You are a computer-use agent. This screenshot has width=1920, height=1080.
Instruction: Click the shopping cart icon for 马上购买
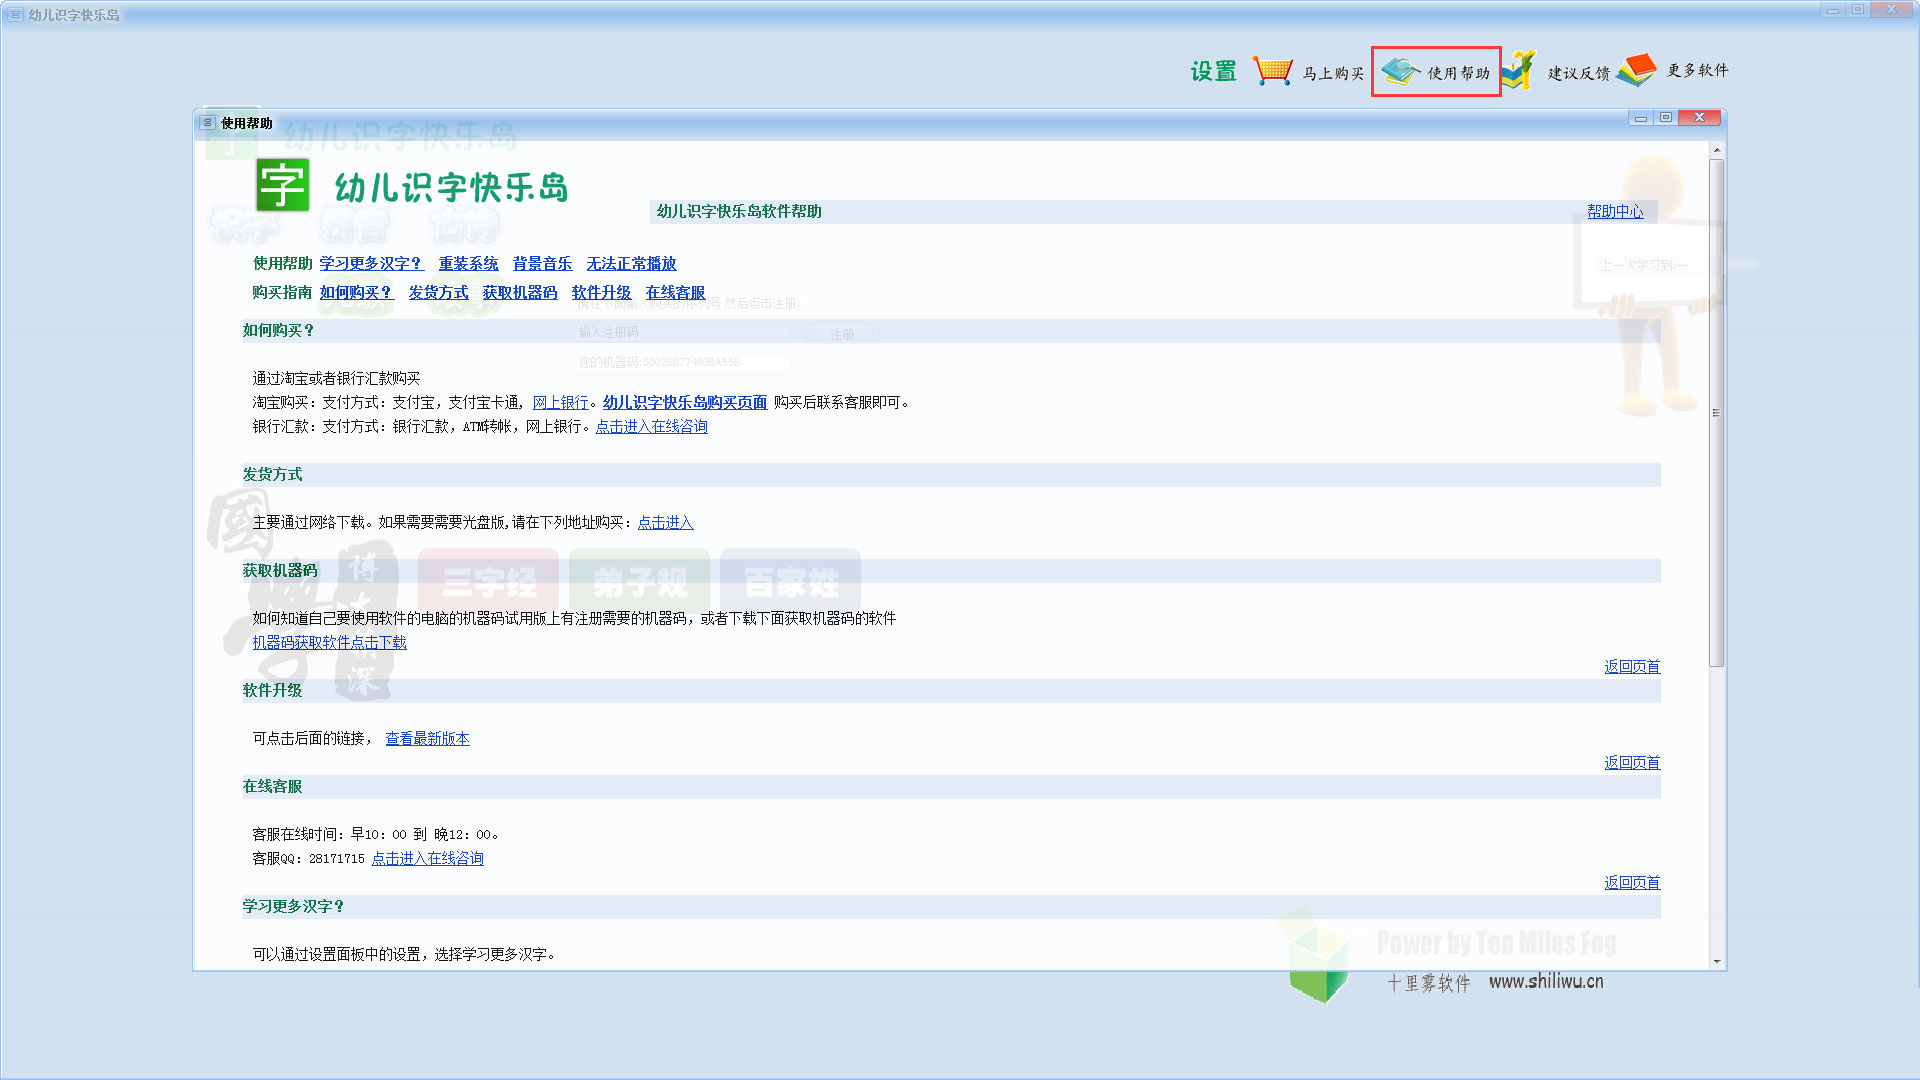(x=1272, y=71)
